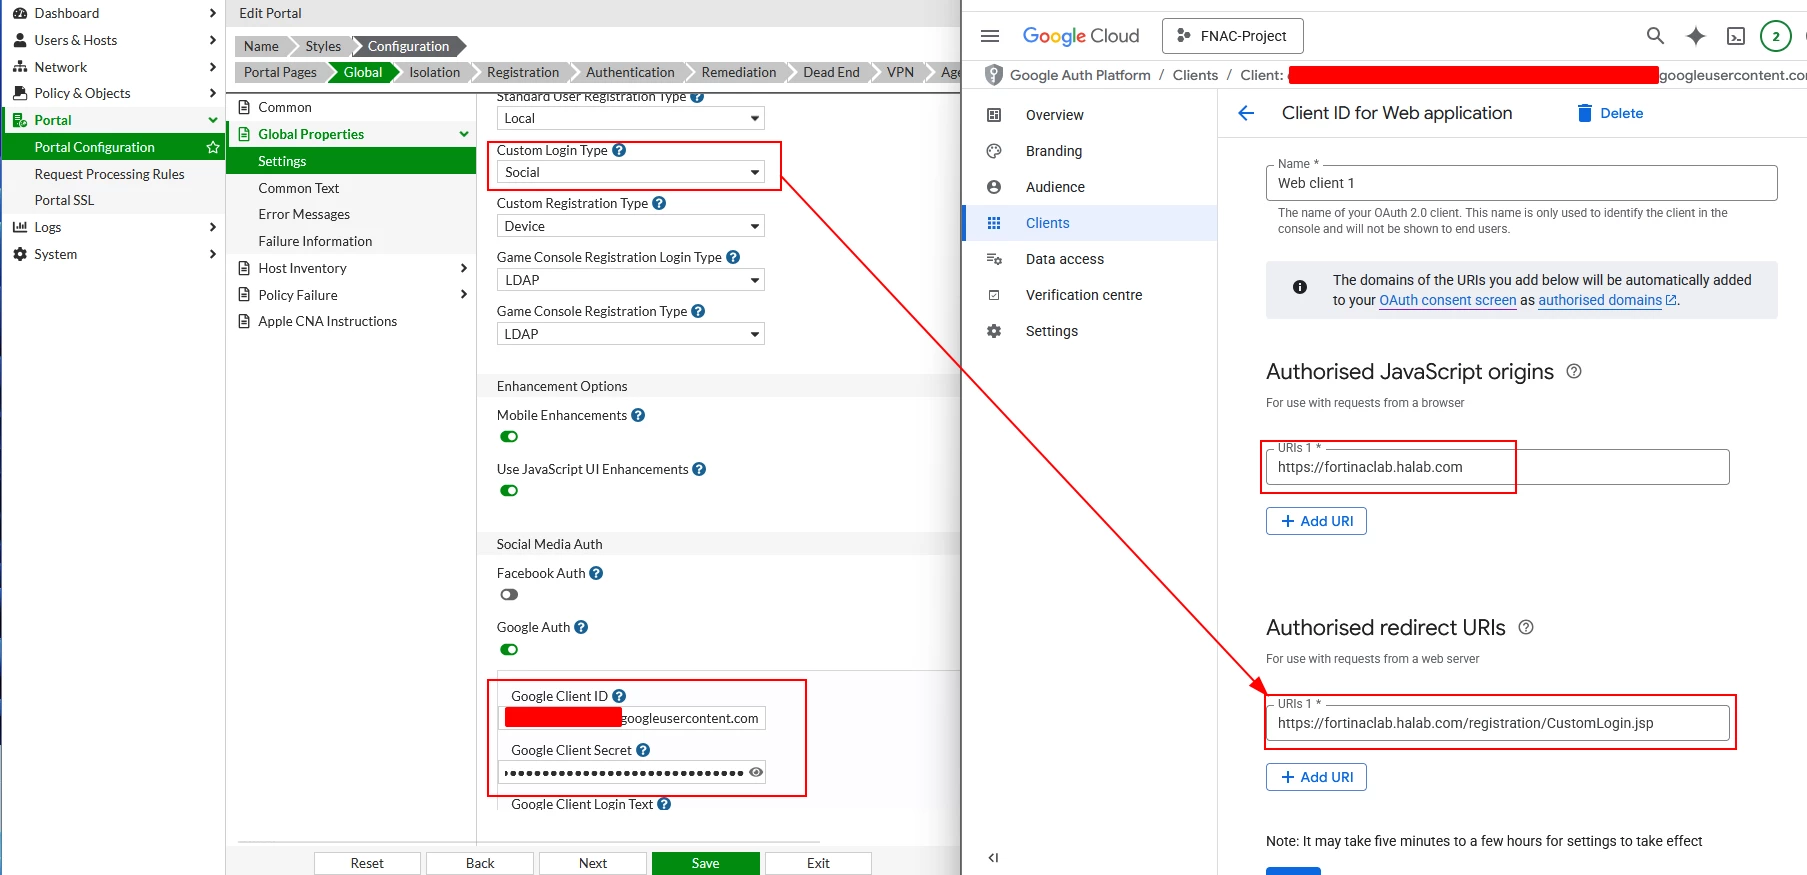Open the Google Cloud hamburger navigation menu
The width and height of the screenshot is (1807, 875).
[990, 36]
